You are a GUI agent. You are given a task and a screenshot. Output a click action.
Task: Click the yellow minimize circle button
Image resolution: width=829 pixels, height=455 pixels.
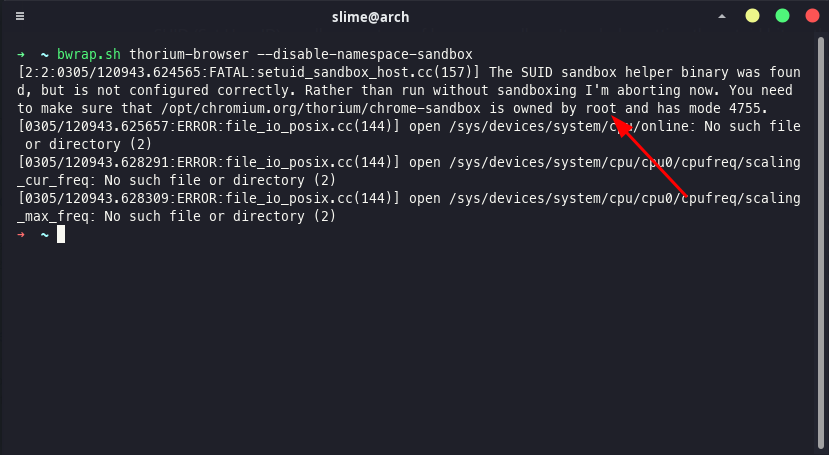point(752,16)
